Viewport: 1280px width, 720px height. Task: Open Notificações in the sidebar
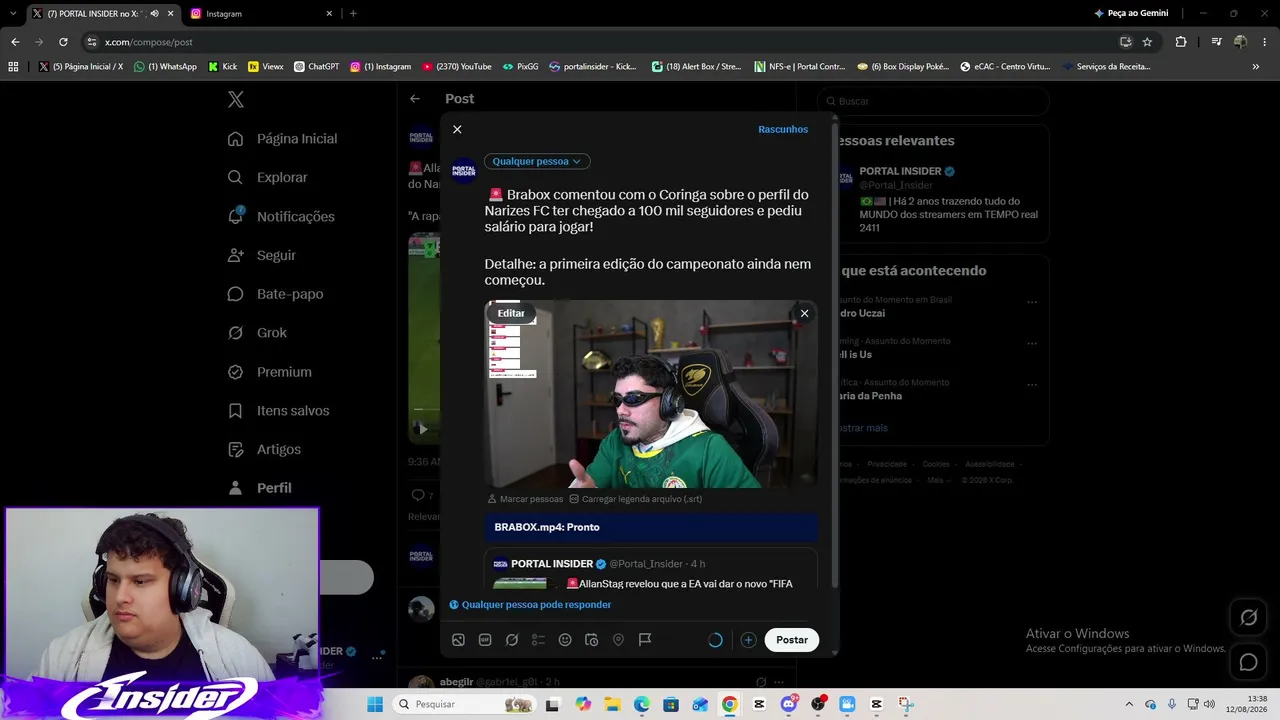tap(281, 217)
